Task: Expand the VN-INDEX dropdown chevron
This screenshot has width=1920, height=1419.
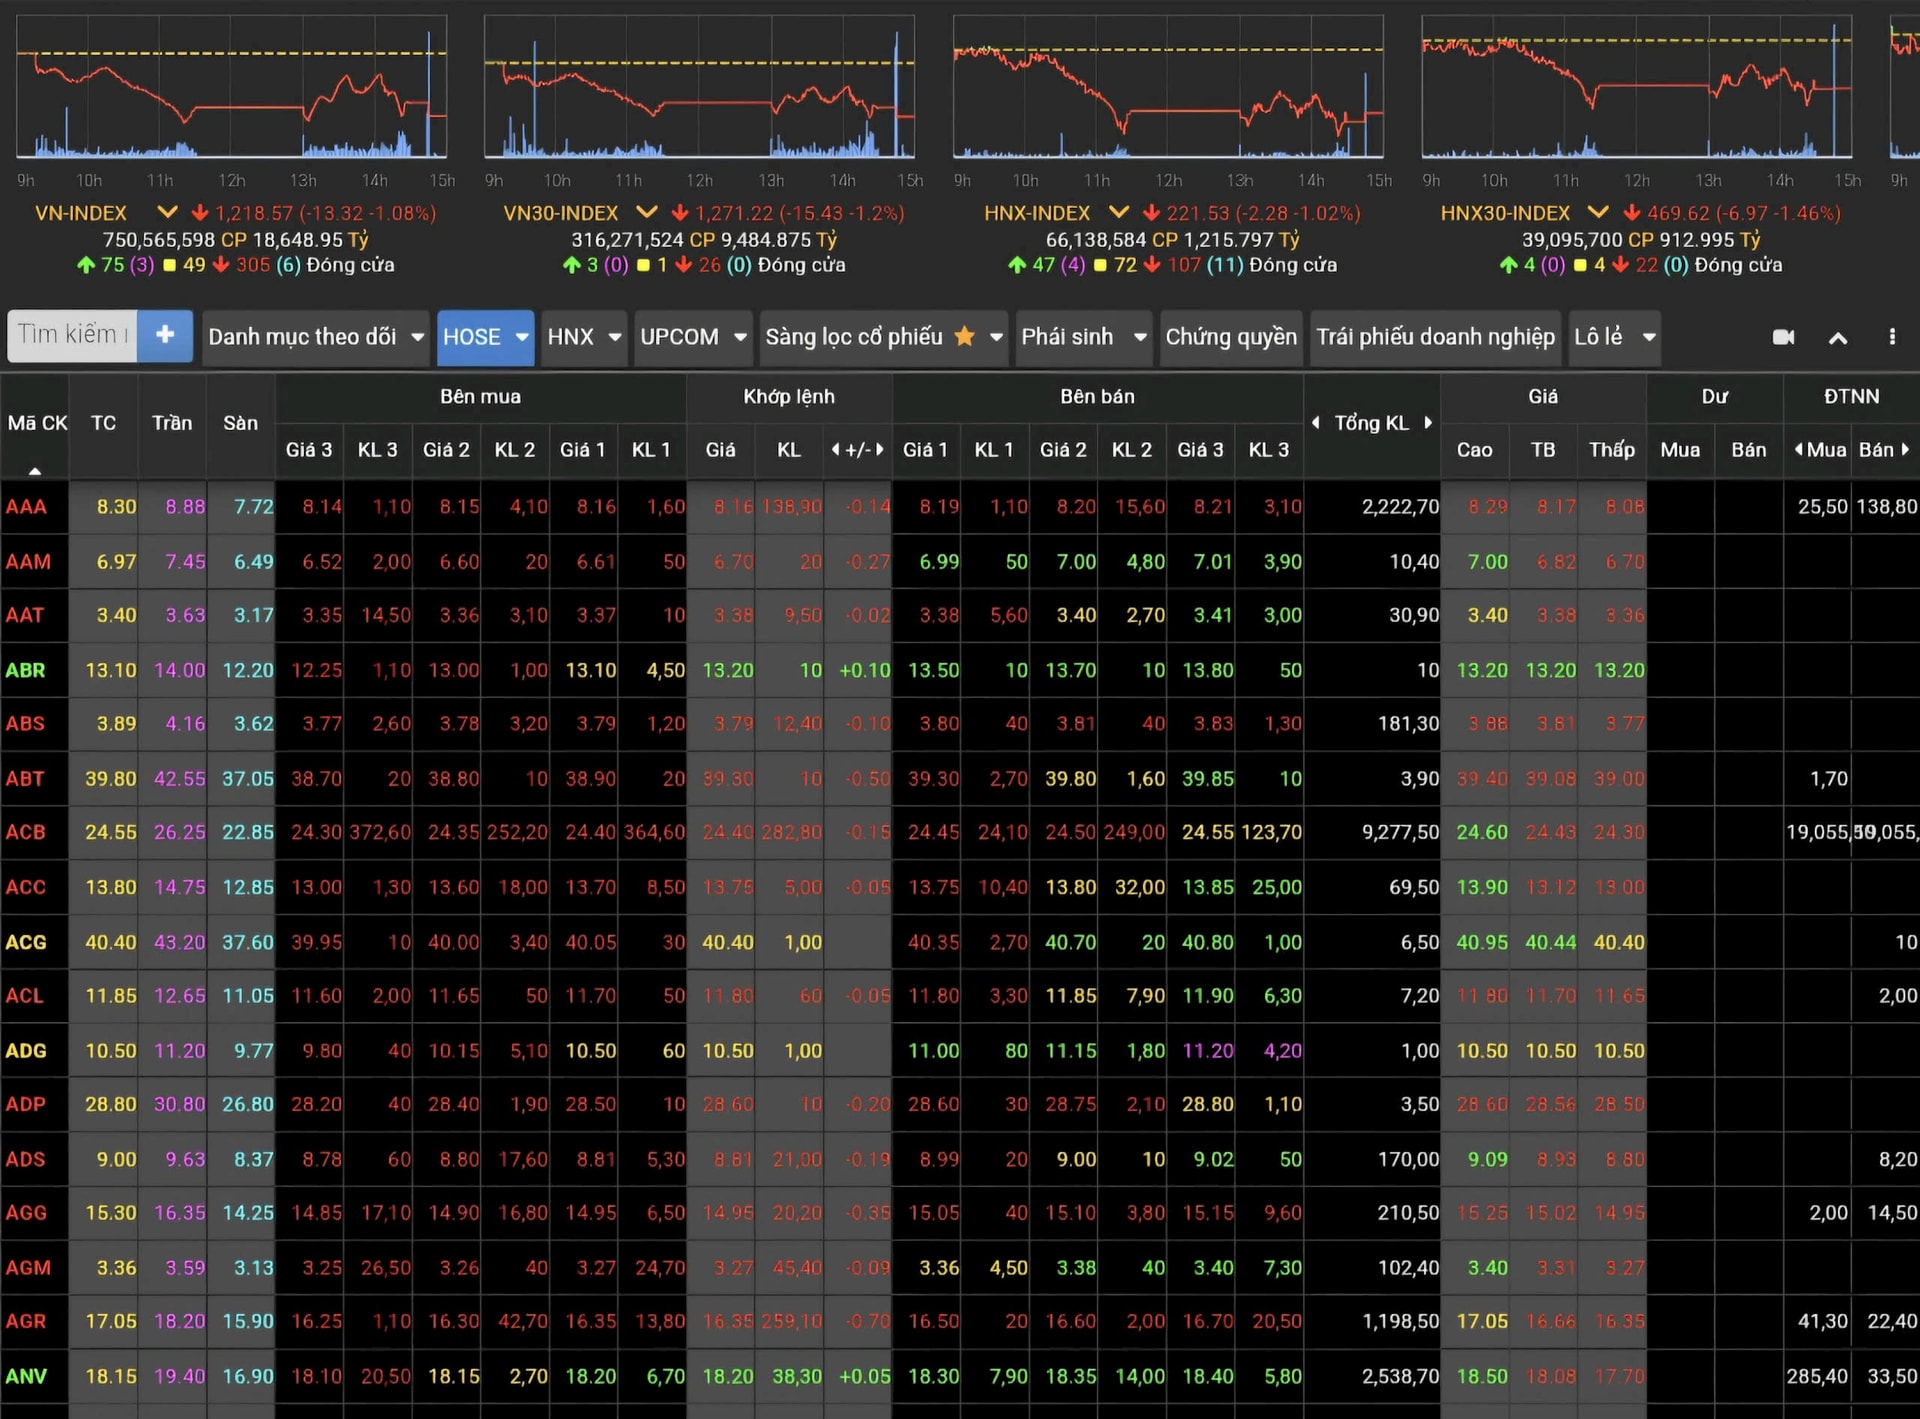Action: [x=167, y=212]
